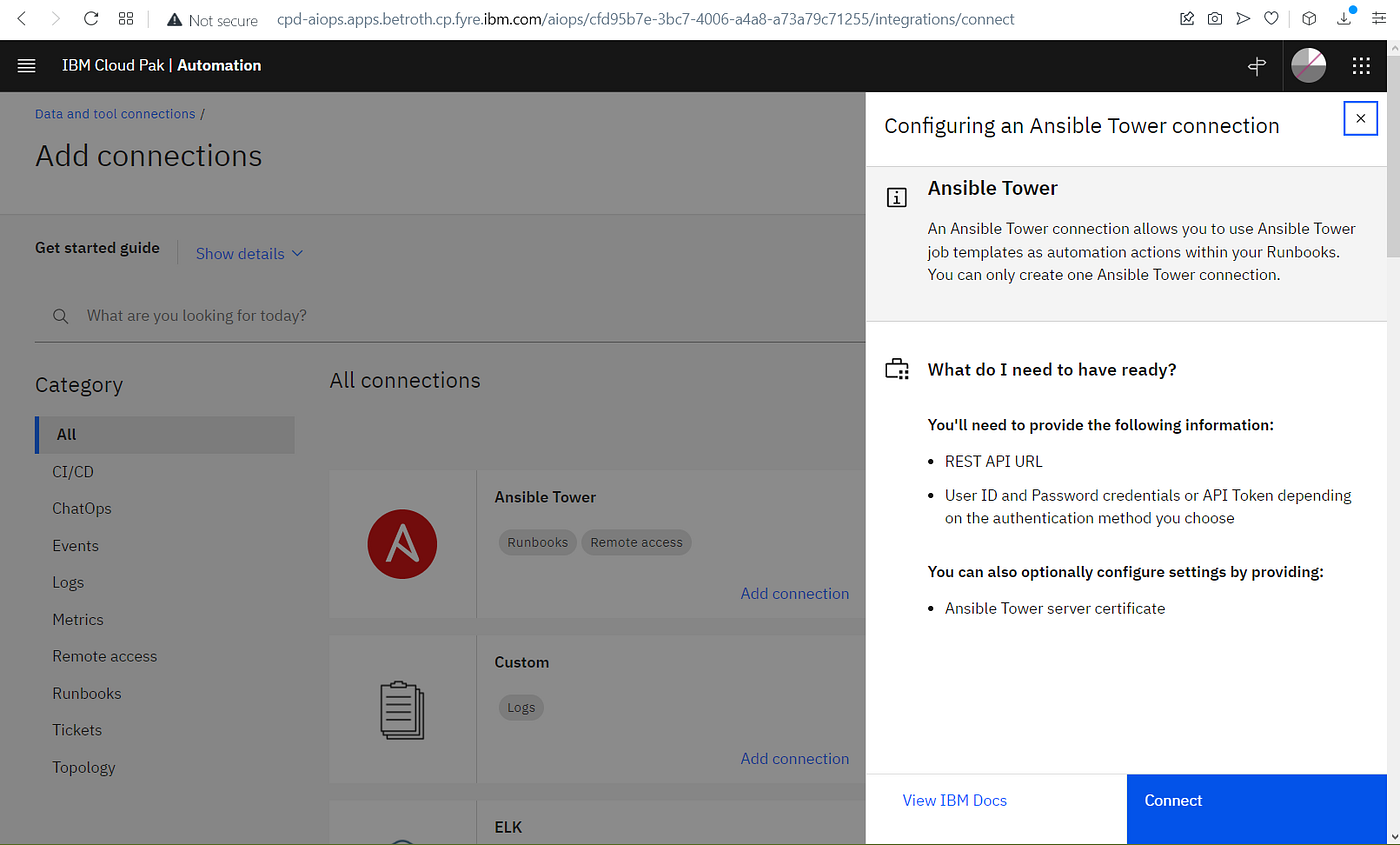Image resolution: width=1400 pixels, height=845 pixels.
Task: Click the IBM Cloud Pak Automation title
Action: 161,66
